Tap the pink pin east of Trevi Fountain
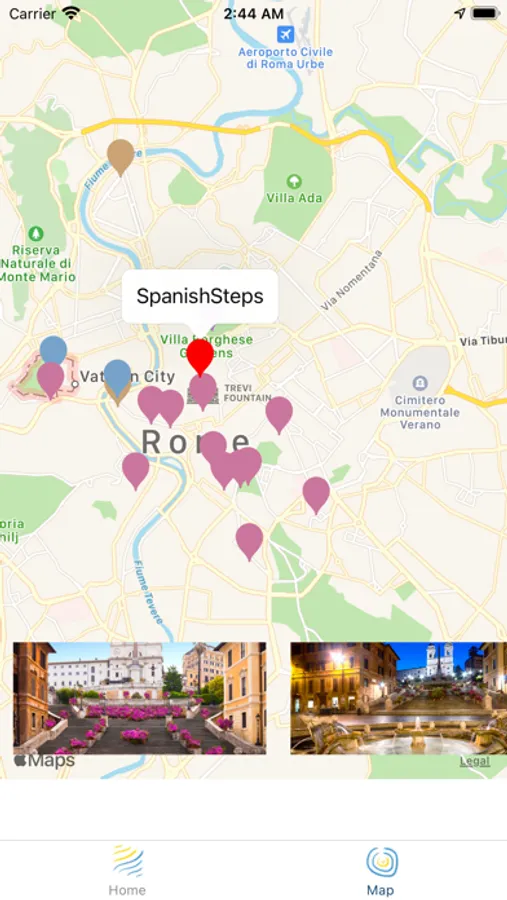 pyautogui.click(x=279, y=414)
